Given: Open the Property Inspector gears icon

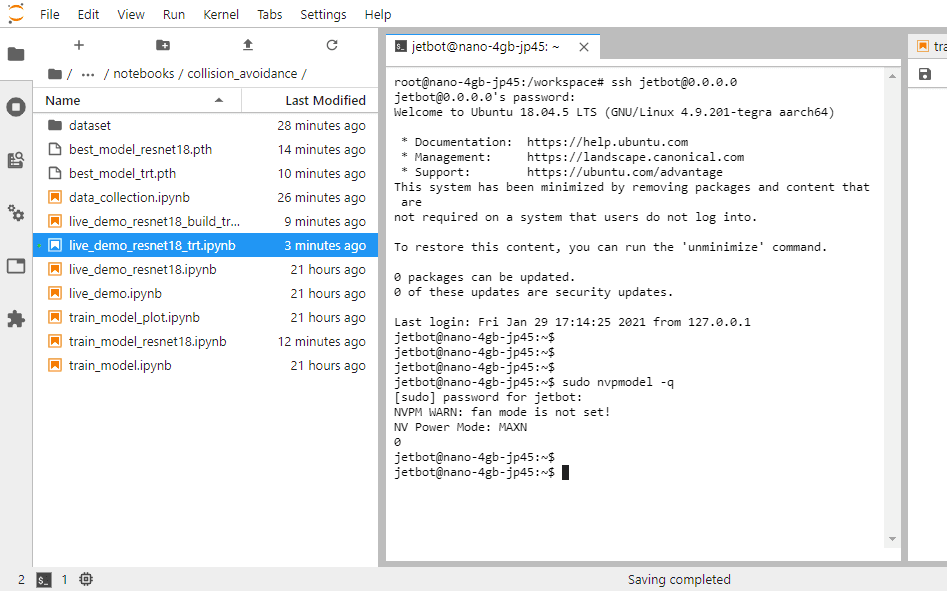Looking at the screenshot, I should [x=16, y=212].
